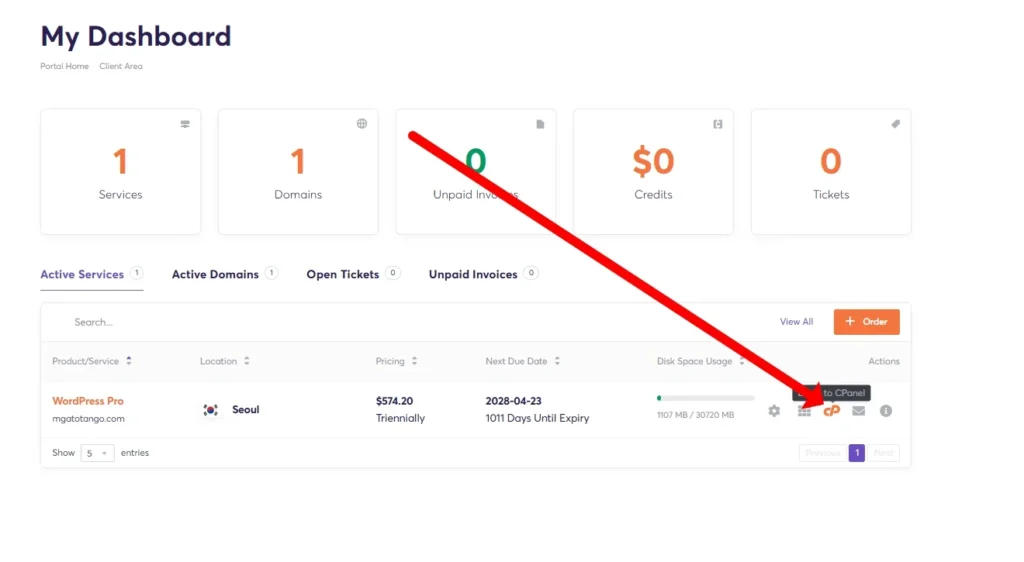Open the View All link
Viewport: 1024px width, 562px height.
796,322
